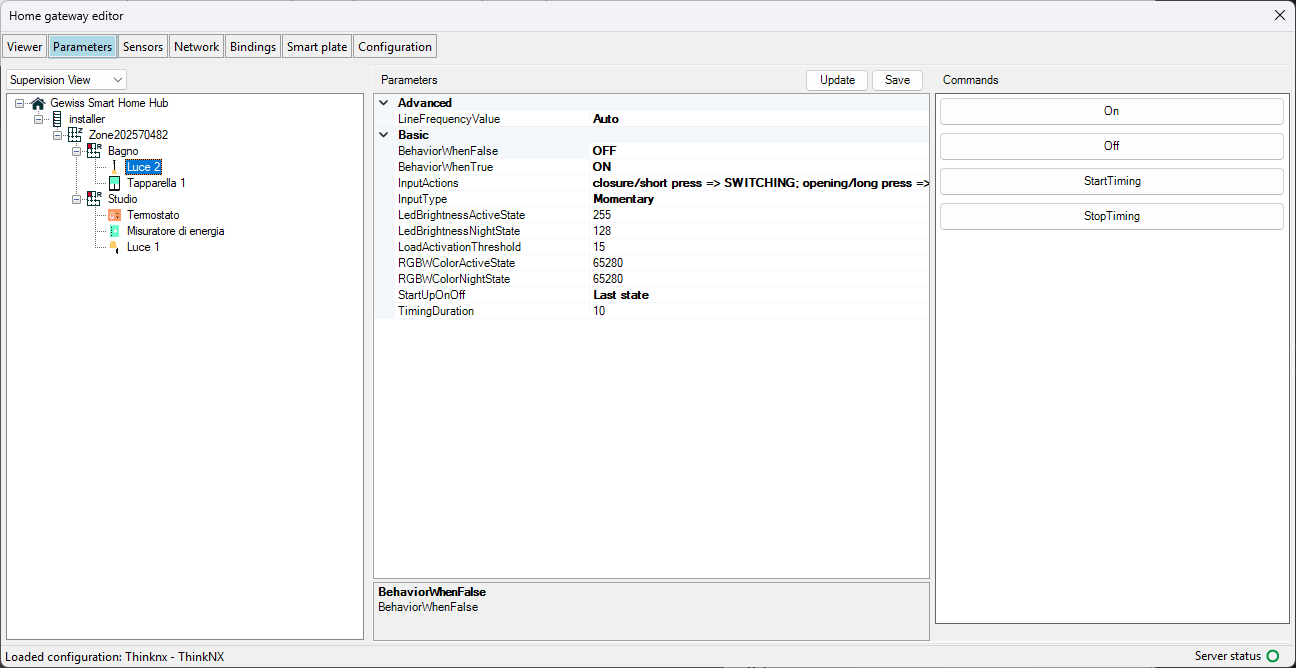This screenshot has height=668, width=1296.
Task: Click the Zone202570482 zone icon
Action: point(75,135)
